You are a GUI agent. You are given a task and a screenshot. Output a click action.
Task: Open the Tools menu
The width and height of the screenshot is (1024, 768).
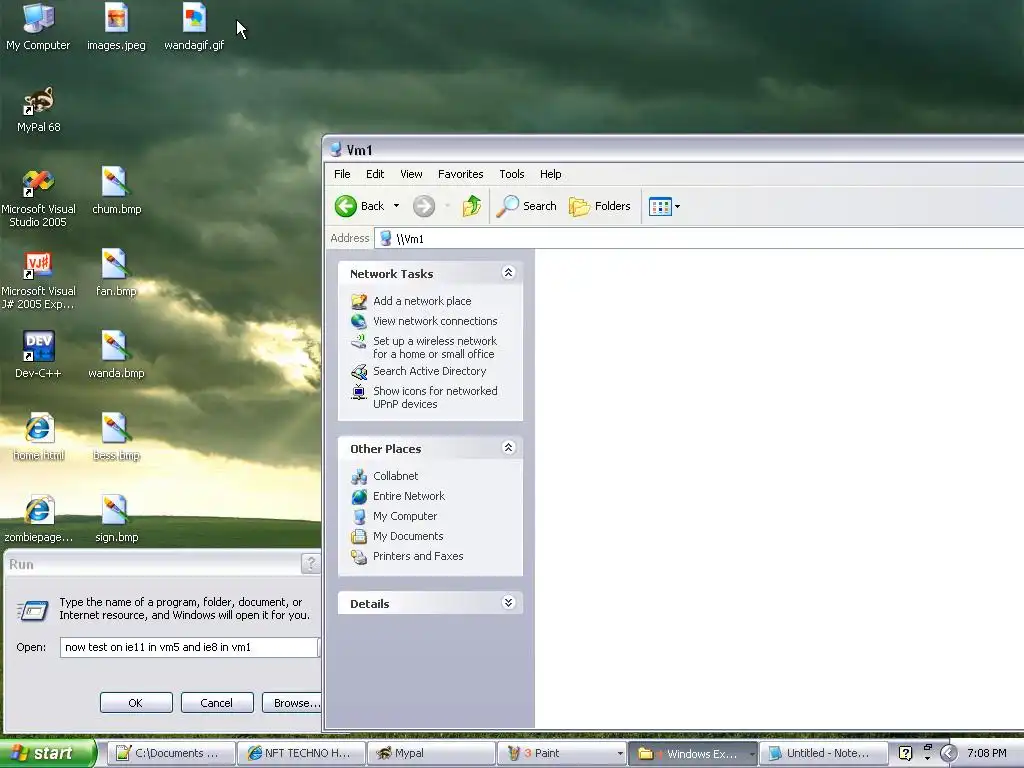pyautogui.click(x=512, y=174)
